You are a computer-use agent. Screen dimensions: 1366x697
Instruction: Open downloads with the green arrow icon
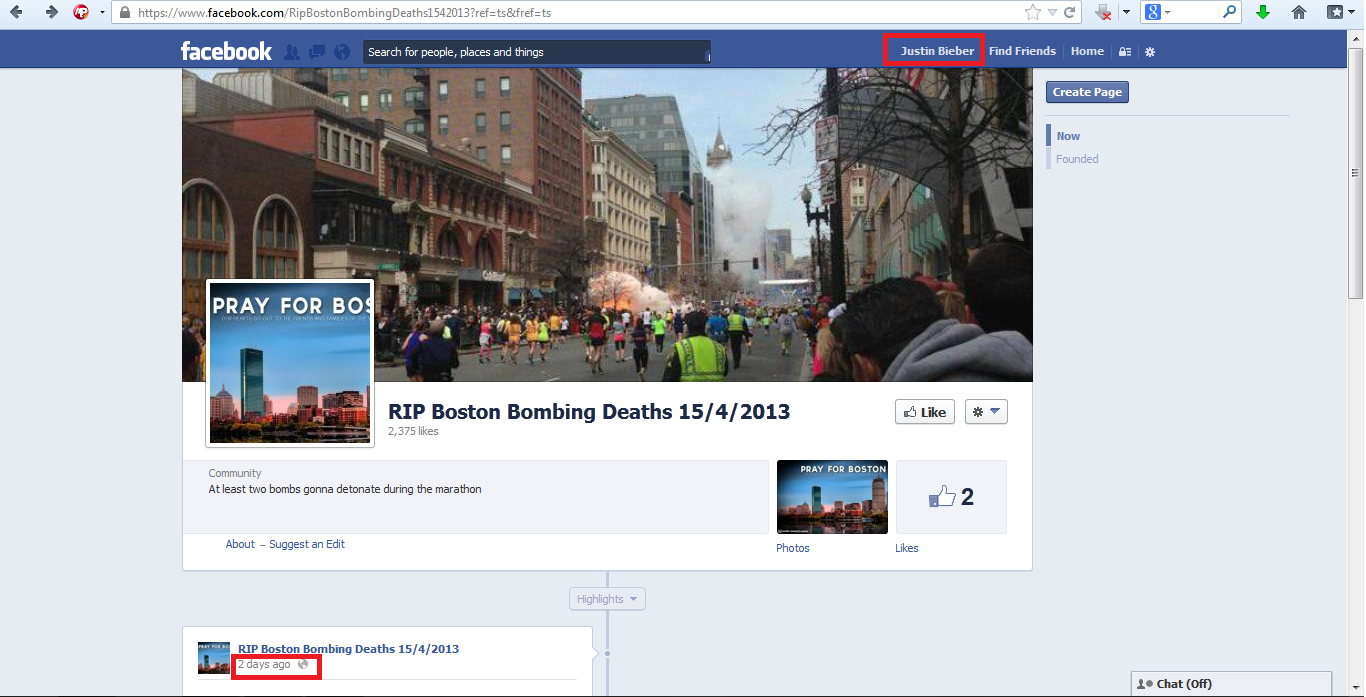coord(1263,13)
